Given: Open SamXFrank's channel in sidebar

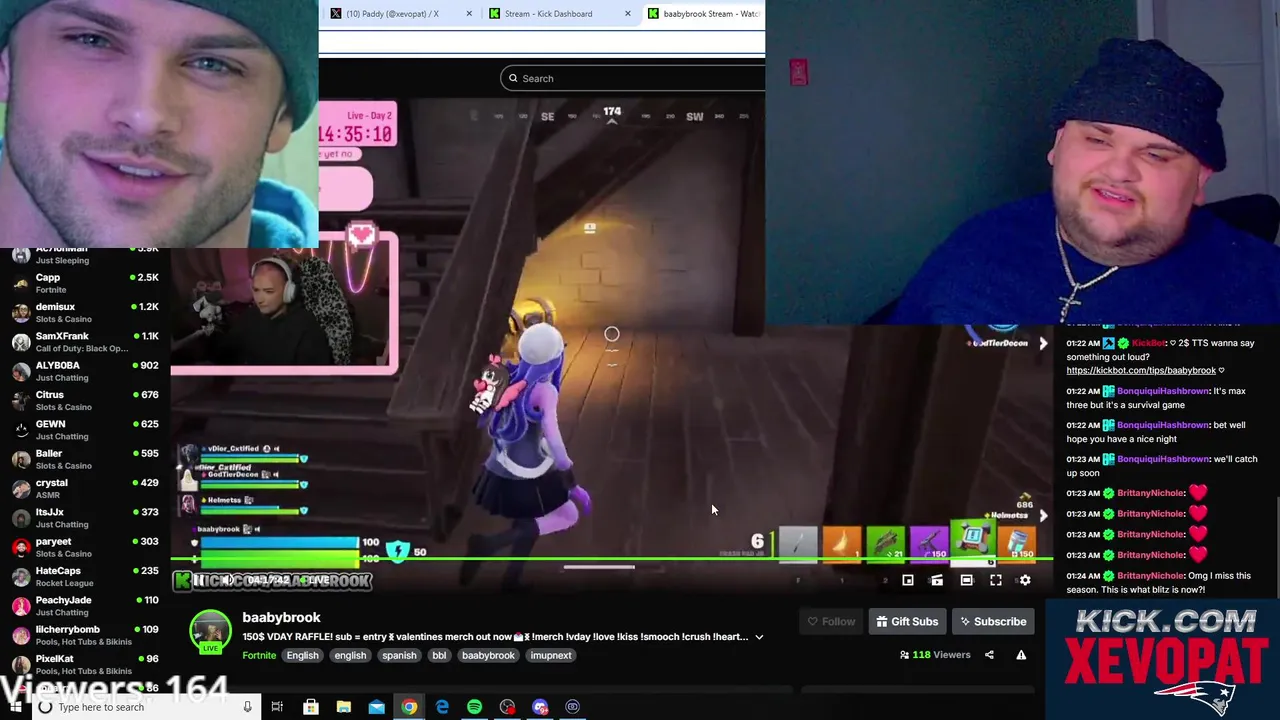Looking at the screenshot, I should pos(85,342).
